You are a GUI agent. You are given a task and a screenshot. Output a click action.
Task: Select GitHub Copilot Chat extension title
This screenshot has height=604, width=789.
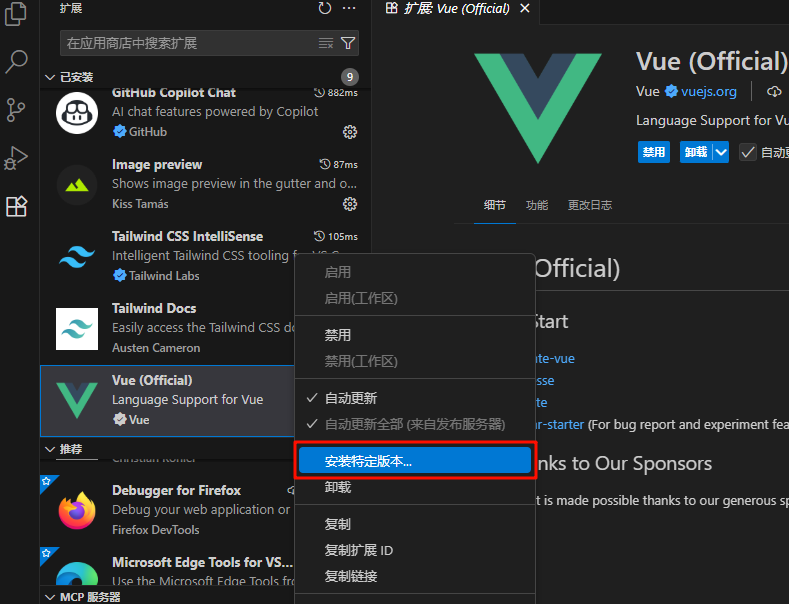[x=174, y=93]
